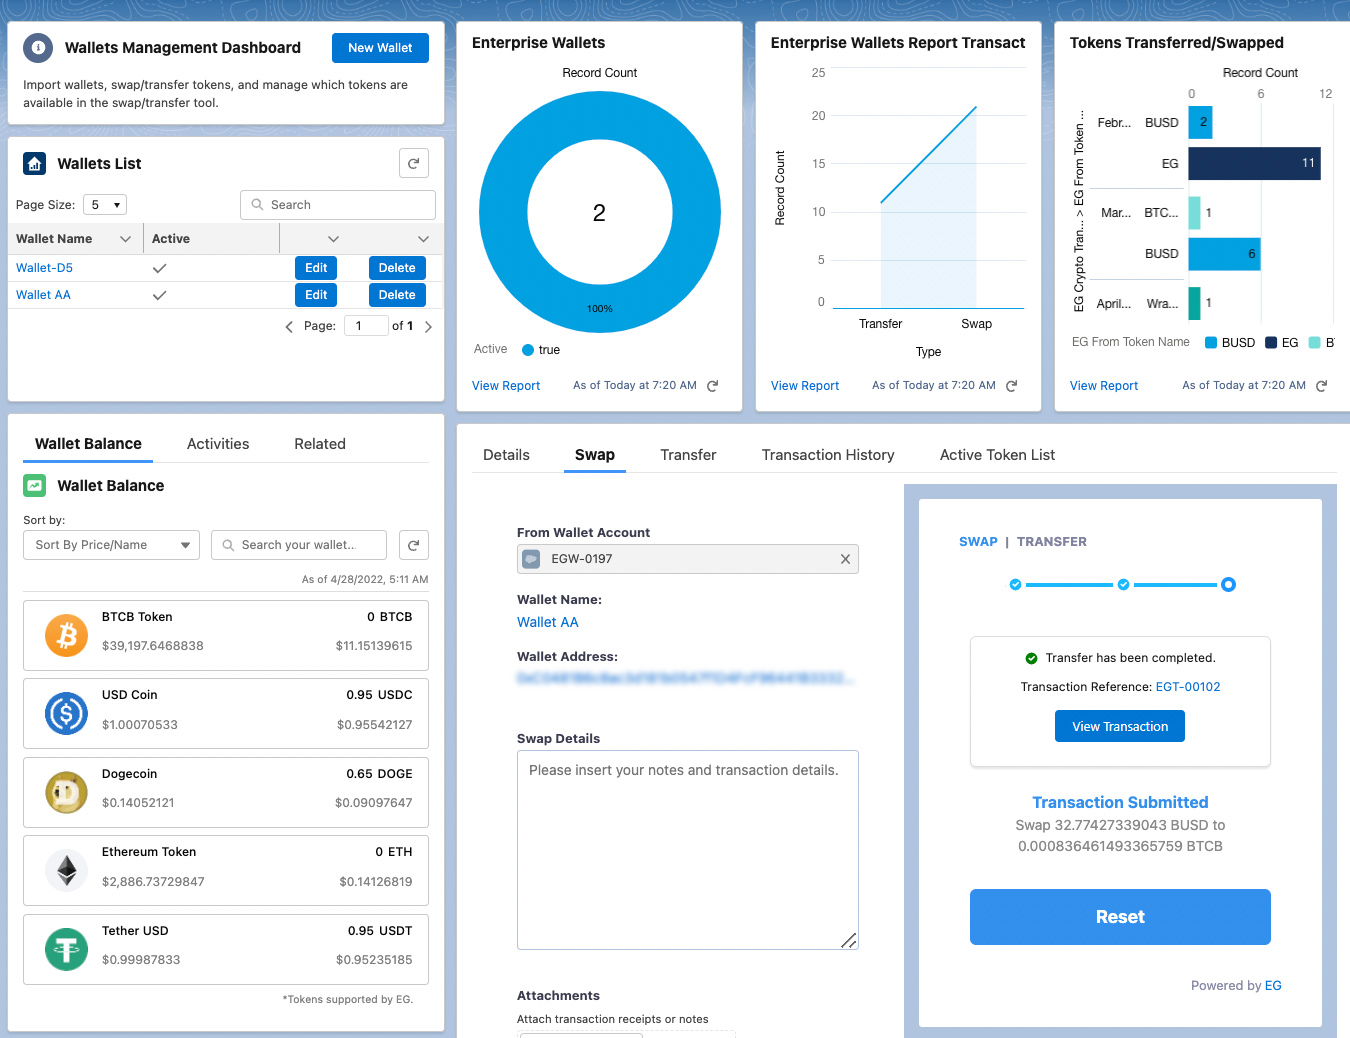This screenshot has width=1350, height=1038.
Task: Click the Tether USD coin icon
Action: pos(66,949)
